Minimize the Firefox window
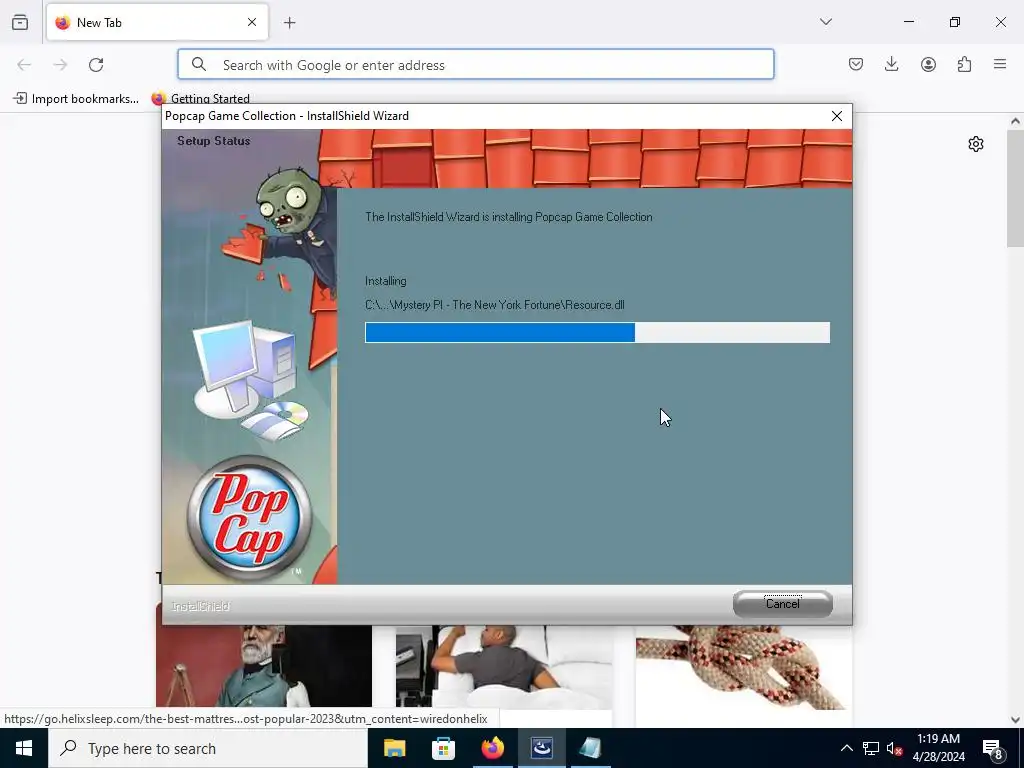1024x768 pixels. [908, 22]
